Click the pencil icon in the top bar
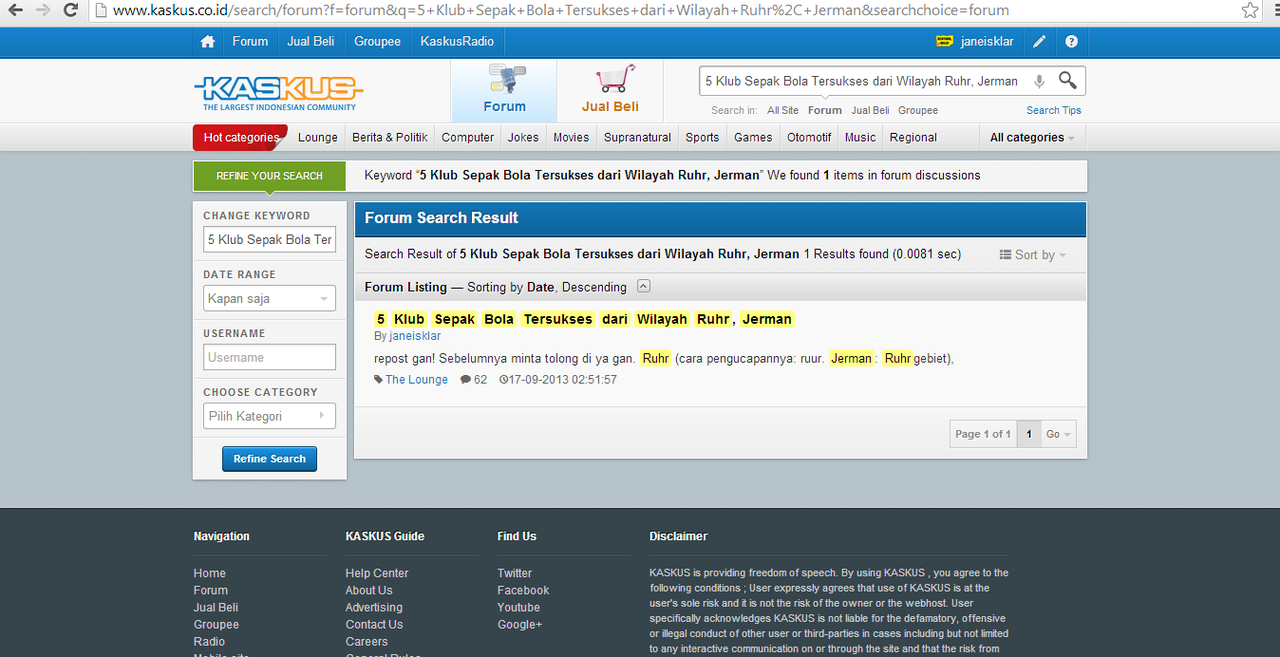 [x=1040, y=42]
